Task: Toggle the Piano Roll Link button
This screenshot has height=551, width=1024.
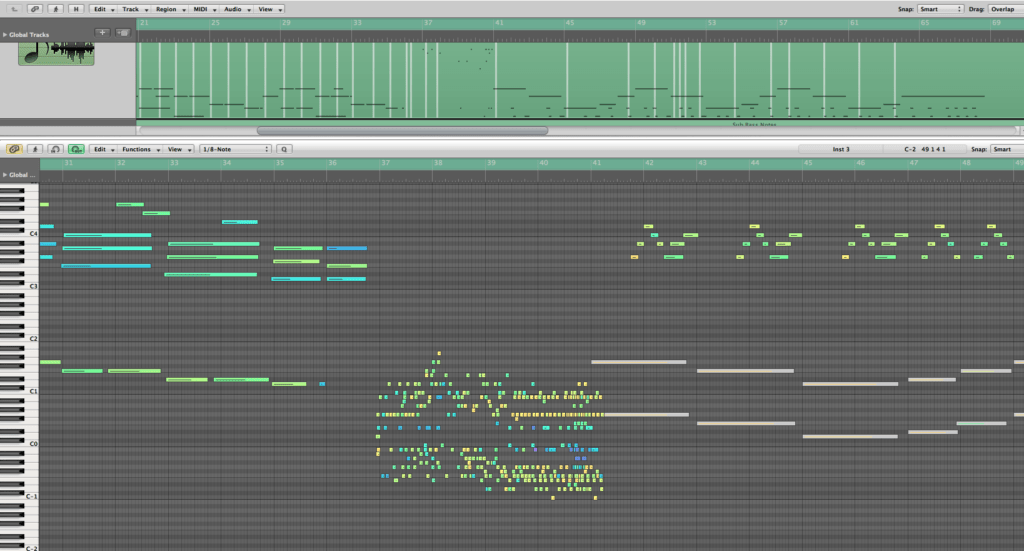Action: (14, 150)
